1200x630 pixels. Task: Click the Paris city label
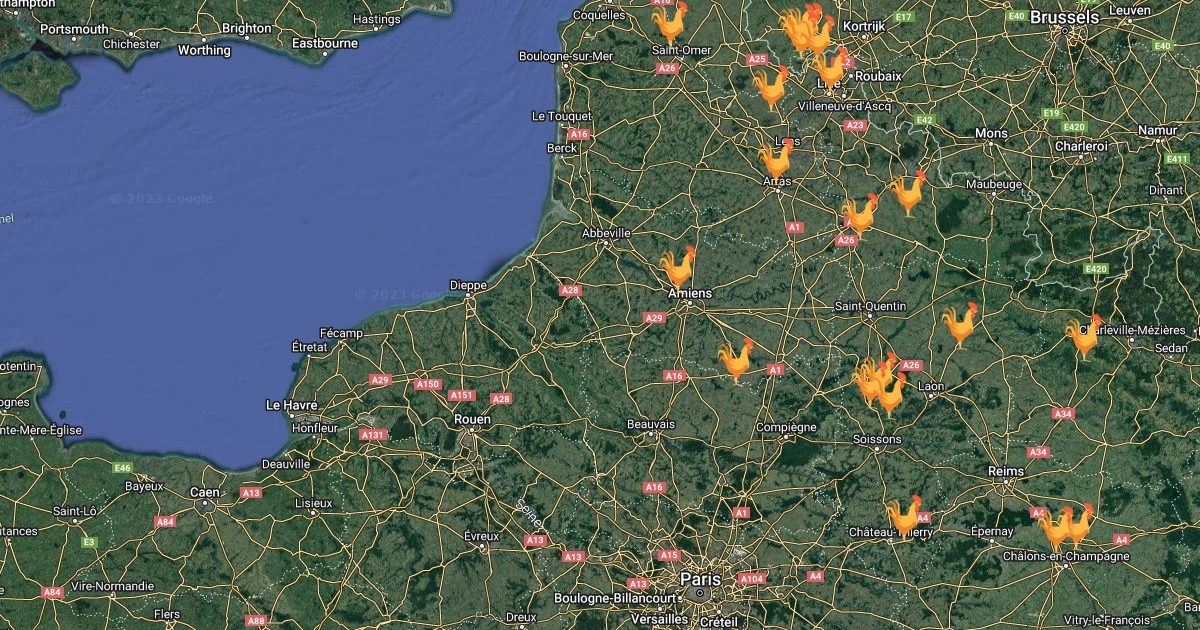click(700, 579)
